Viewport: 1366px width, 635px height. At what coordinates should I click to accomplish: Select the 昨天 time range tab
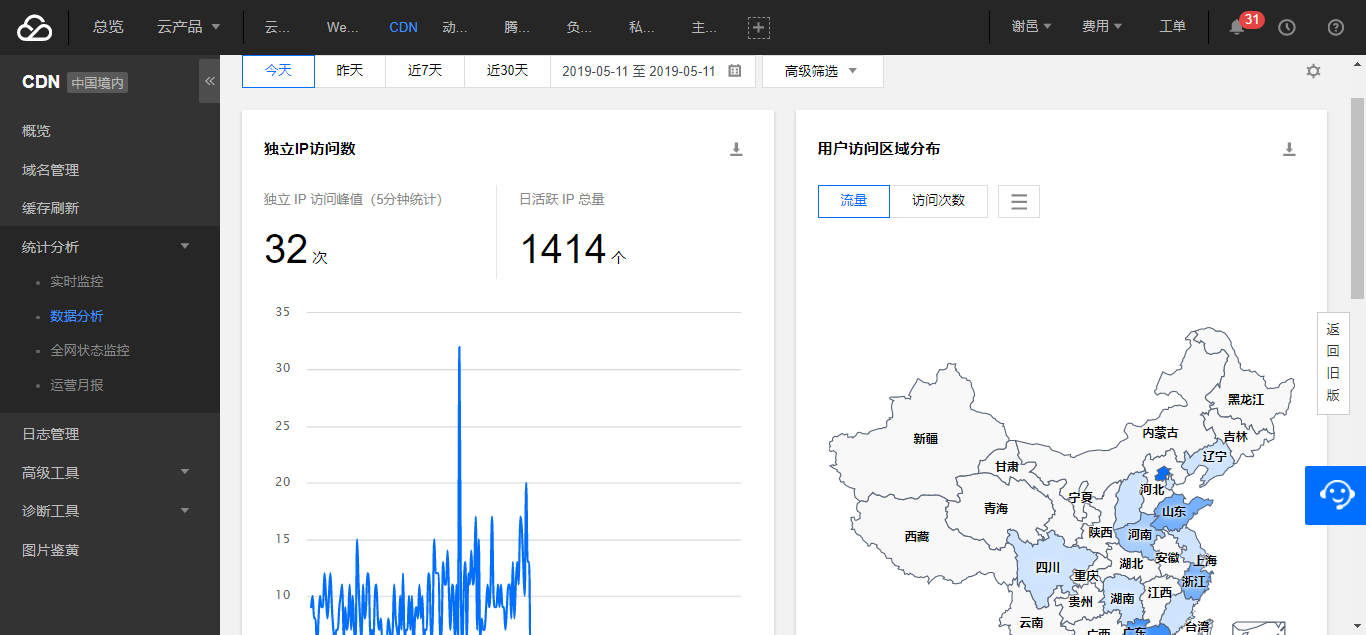350,71
